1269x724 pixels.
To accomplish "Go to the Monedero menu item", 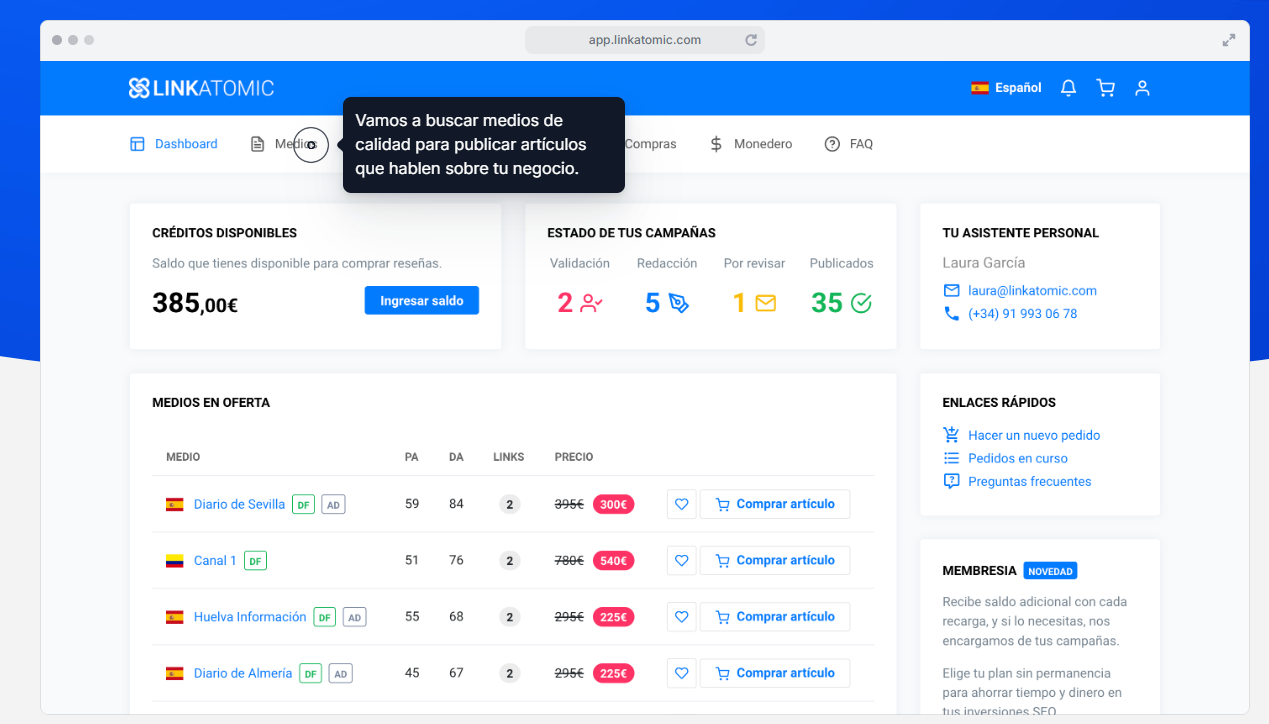I will click(751, 144).
